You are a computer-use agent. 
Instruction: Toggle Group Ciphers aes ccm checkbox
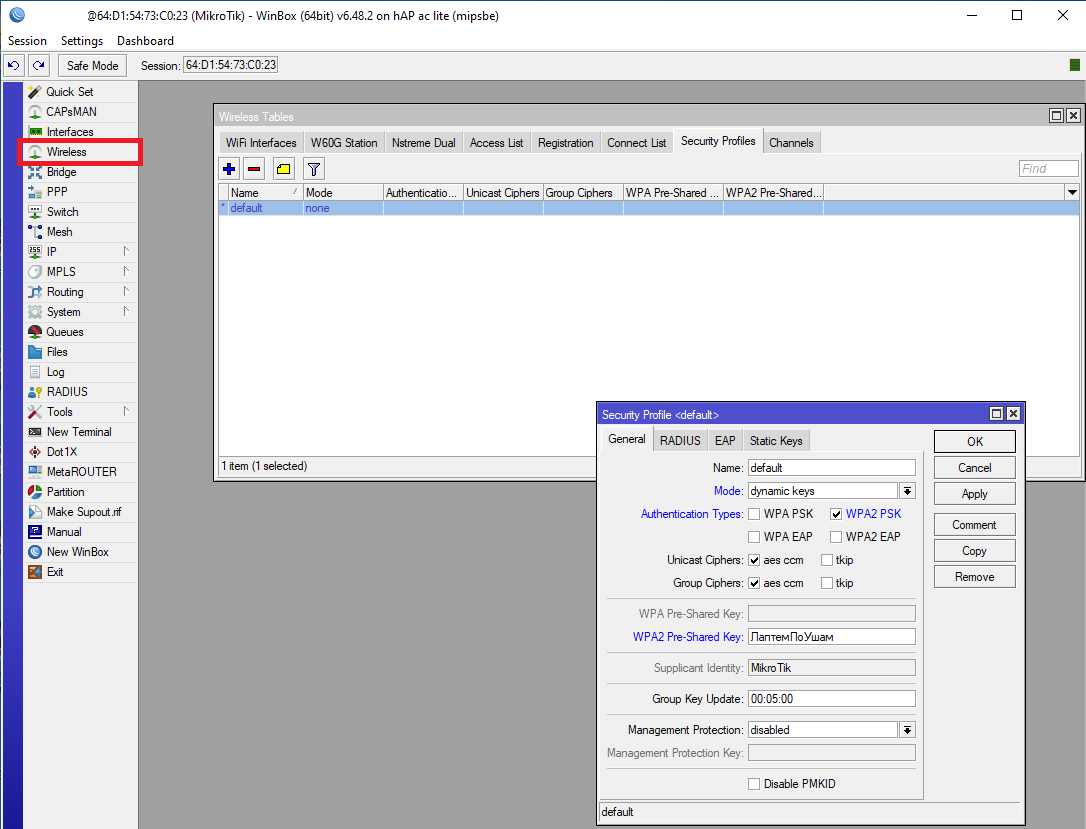click(x=754, y=583)
